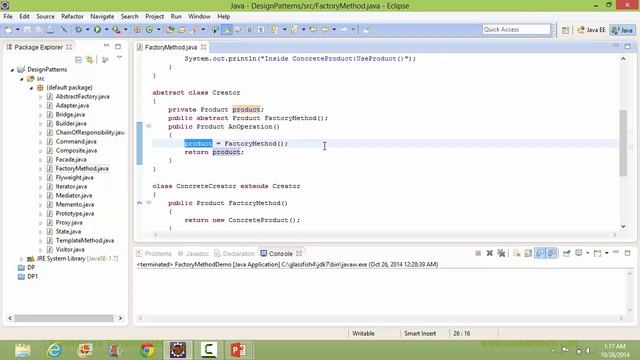Clear the Console output
This screenshot has height=360, width=640.
516,253
